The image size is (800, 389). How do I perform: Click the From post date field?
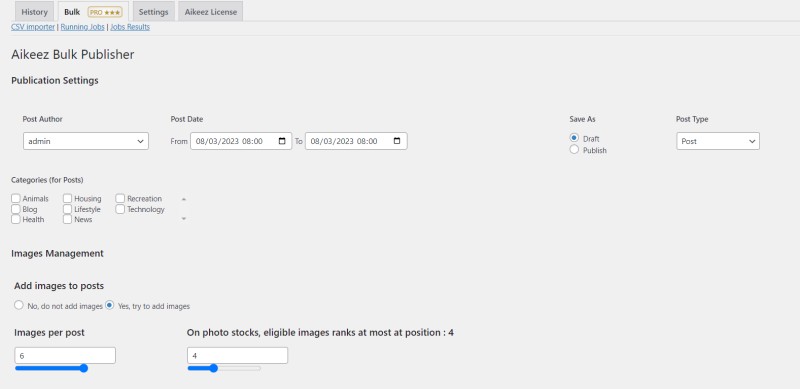241,141
